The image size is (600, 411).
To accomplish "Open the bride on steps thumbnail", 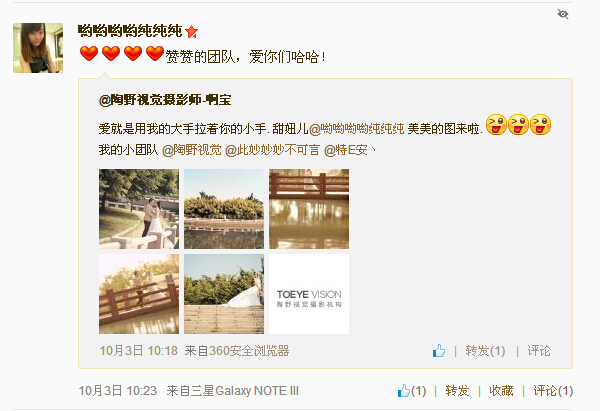I will coord(224,294).
